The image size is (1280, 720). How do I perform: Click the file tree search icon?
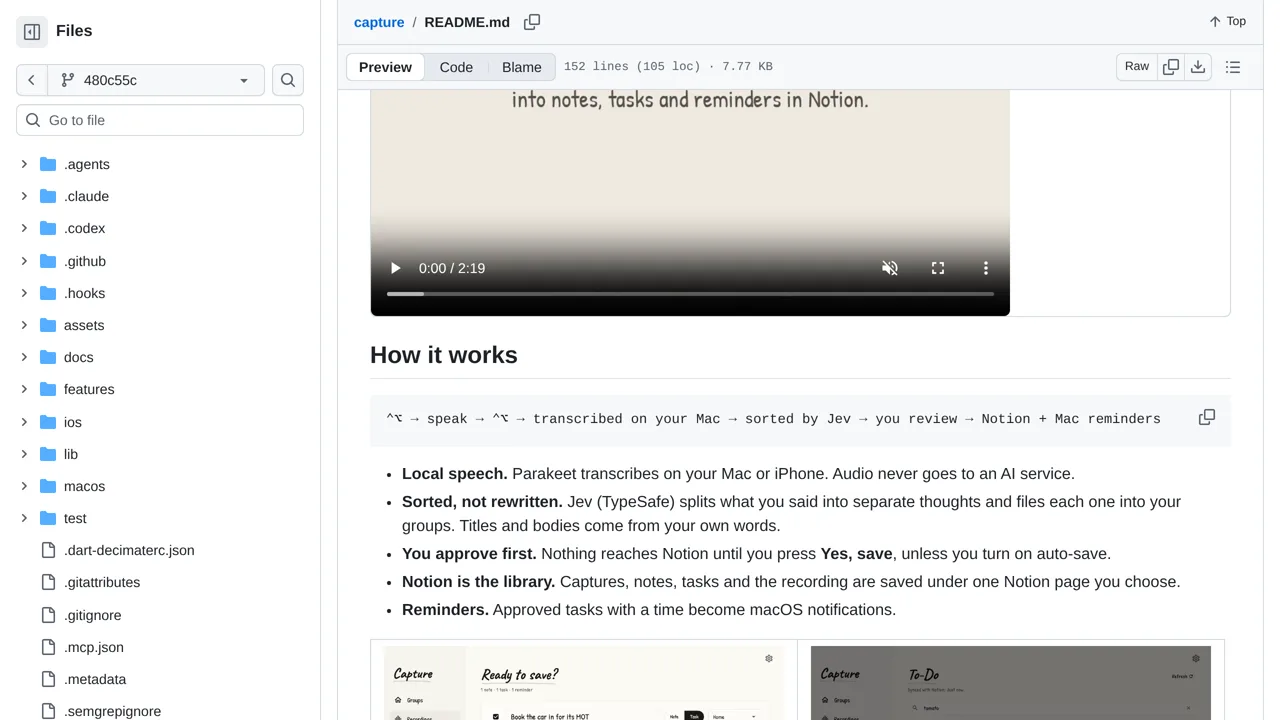point(288,80)
